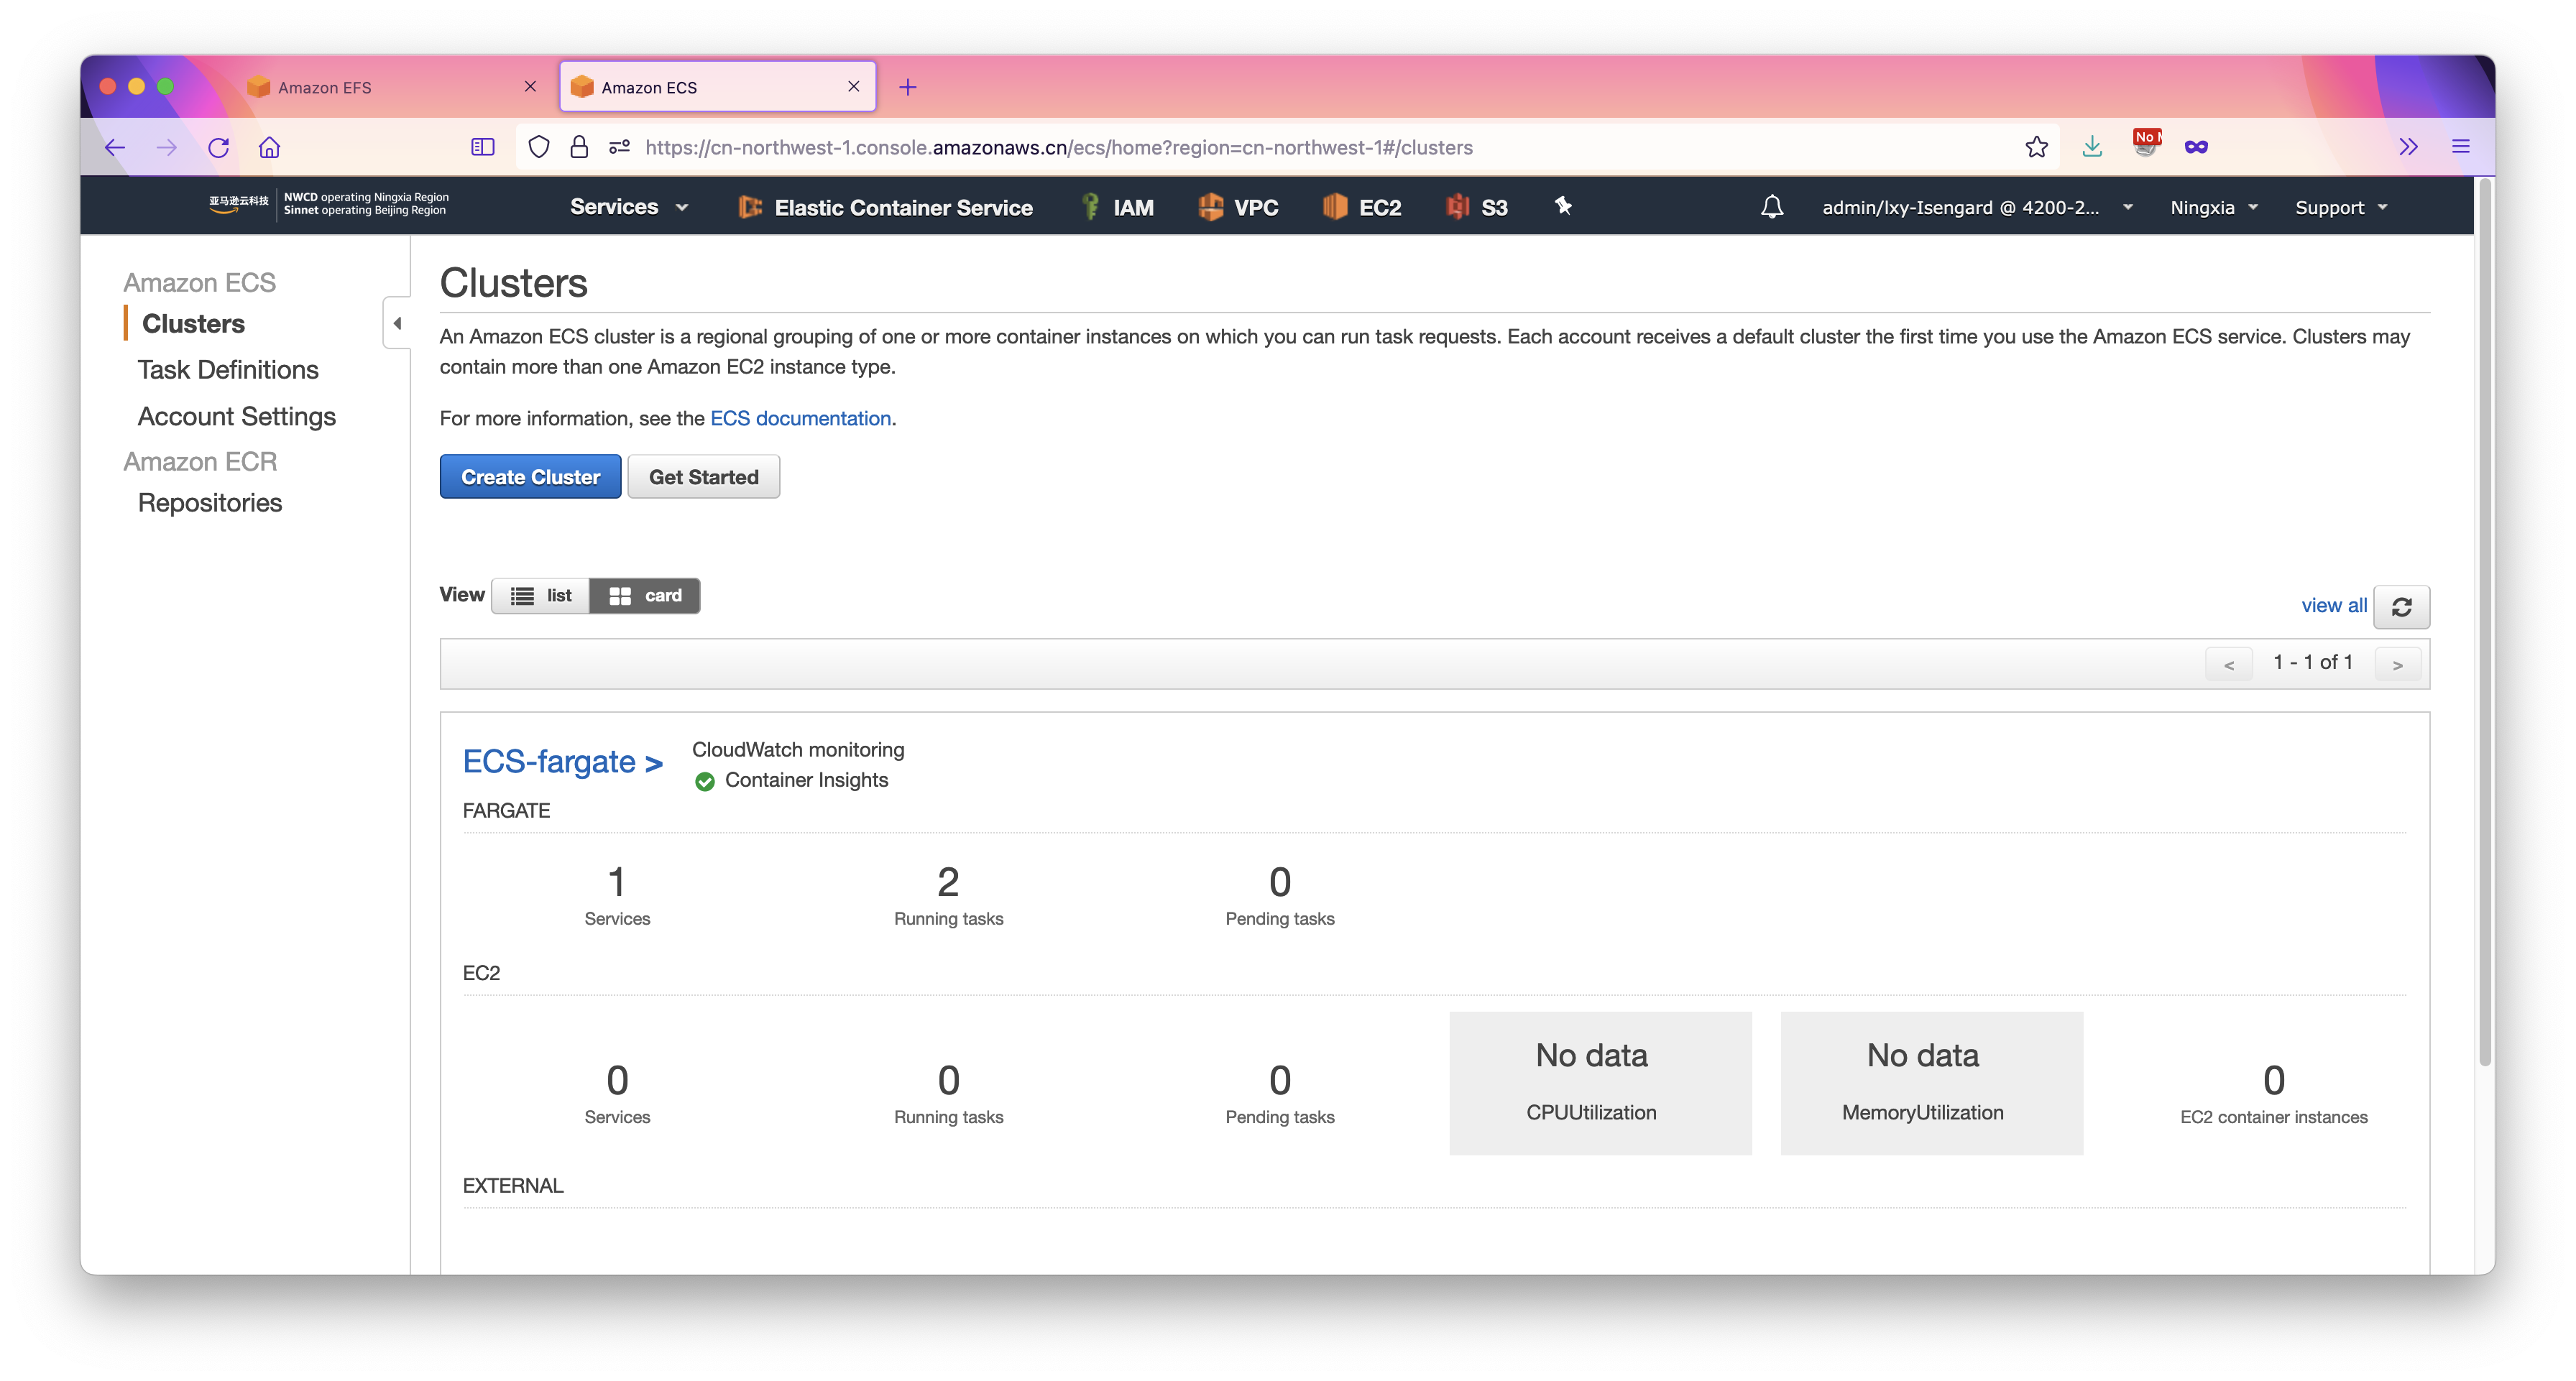
Task: Open the admin/lxy-Isengard account menu
Action: (x=1977, y=207)
